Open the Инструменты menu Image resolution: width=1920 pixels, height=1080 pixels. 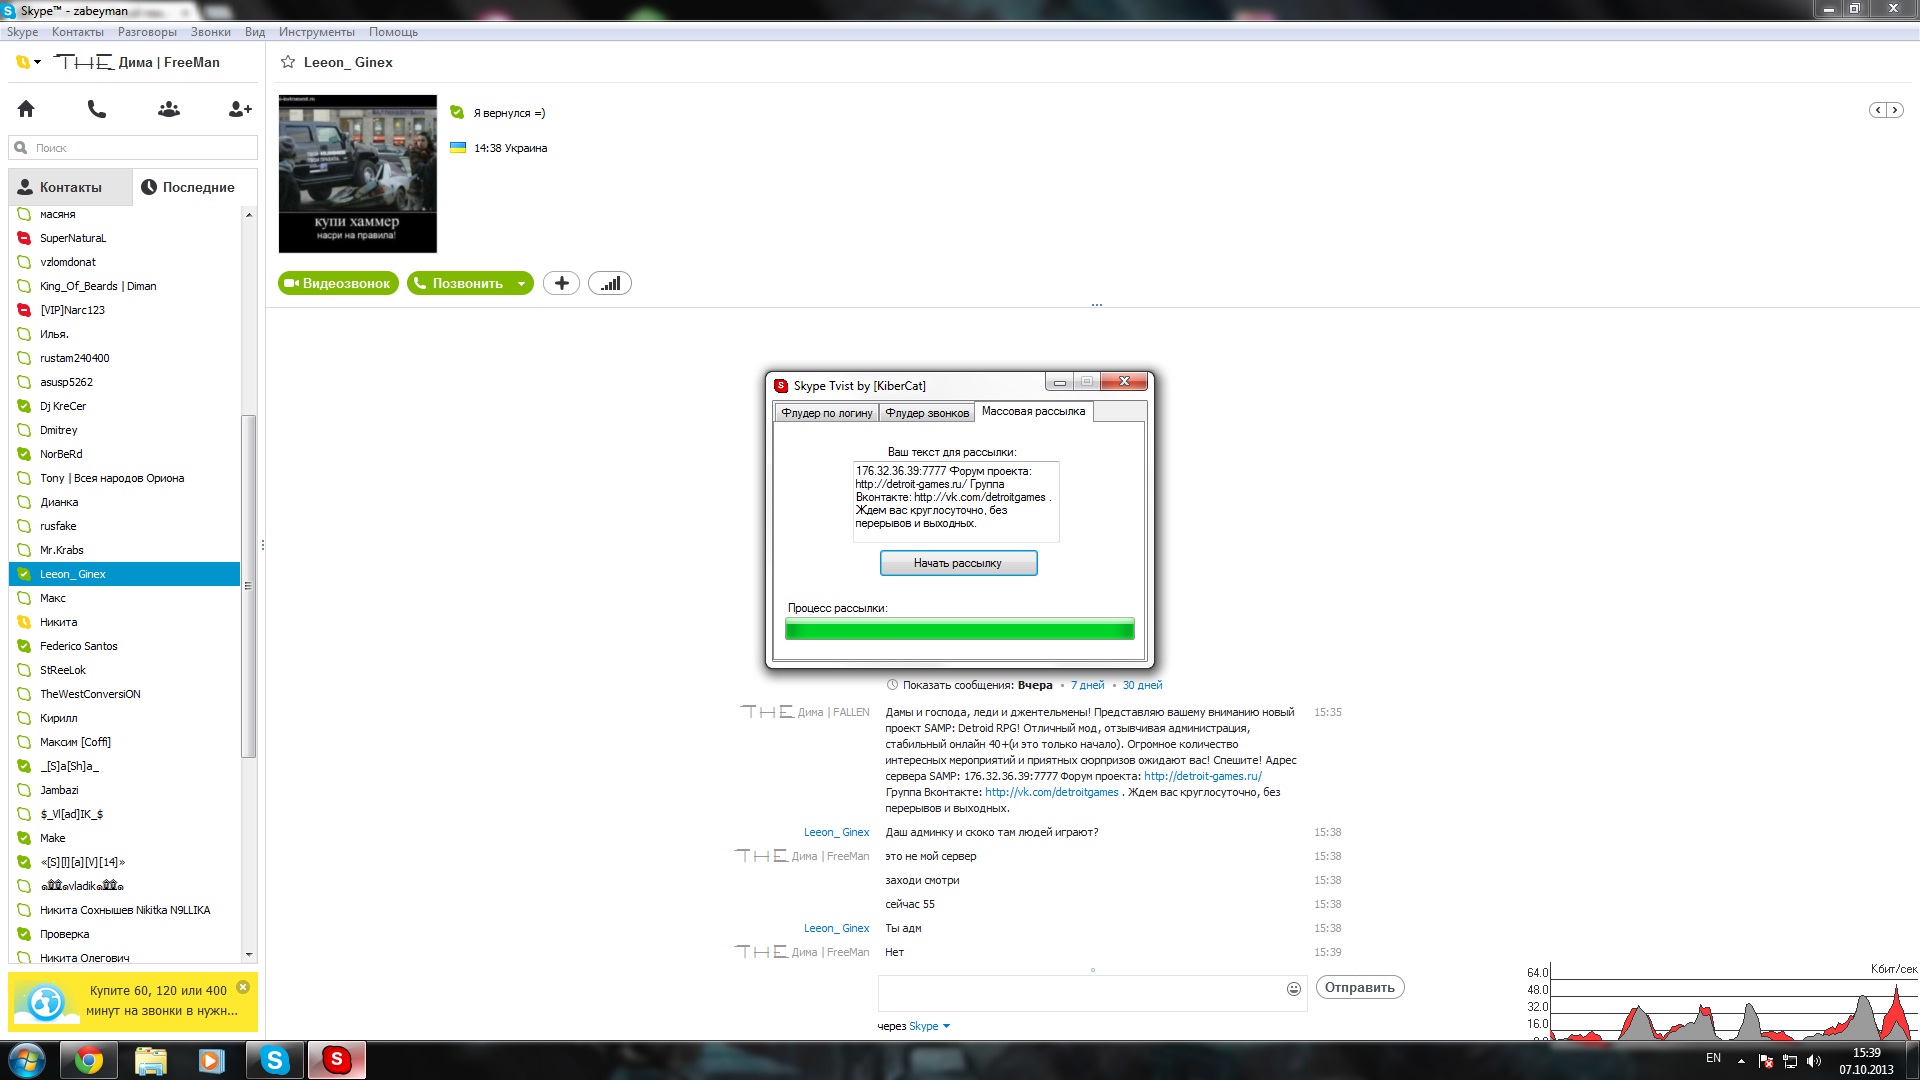(x=317, y=32)
